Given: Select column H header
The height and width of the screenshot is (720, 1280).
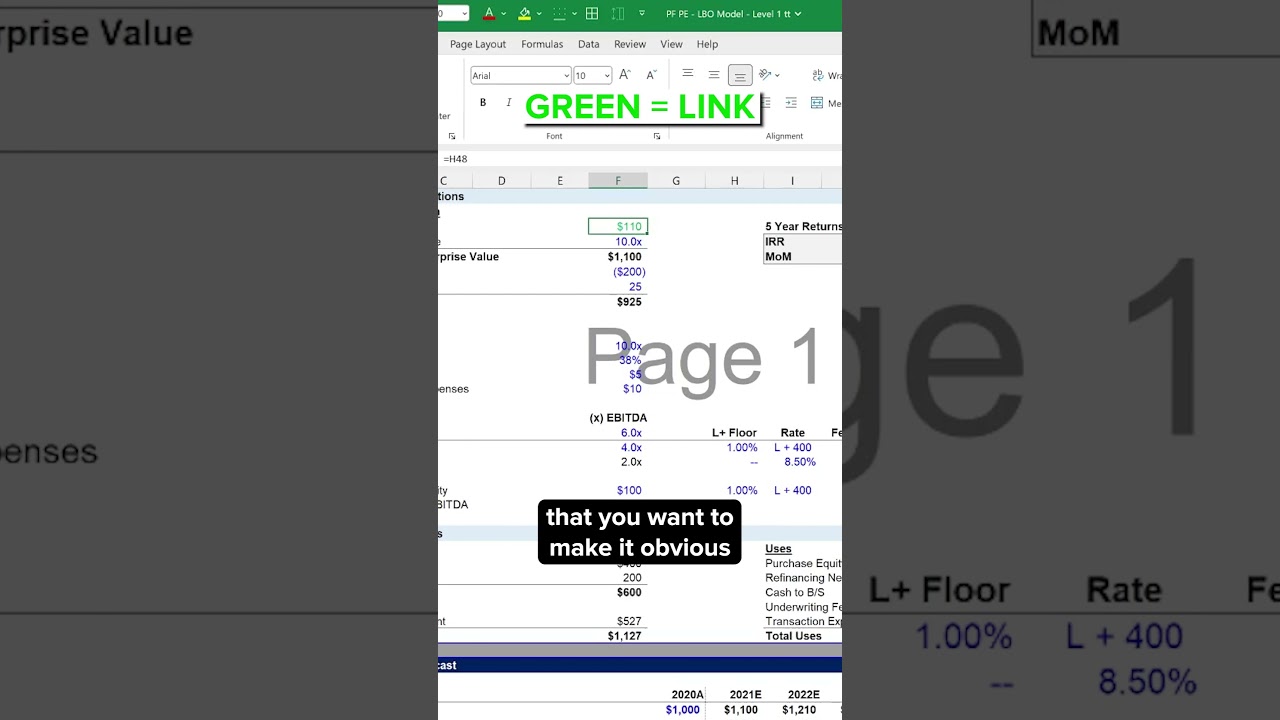Looking at the screenshot, I should click(735, 181).
